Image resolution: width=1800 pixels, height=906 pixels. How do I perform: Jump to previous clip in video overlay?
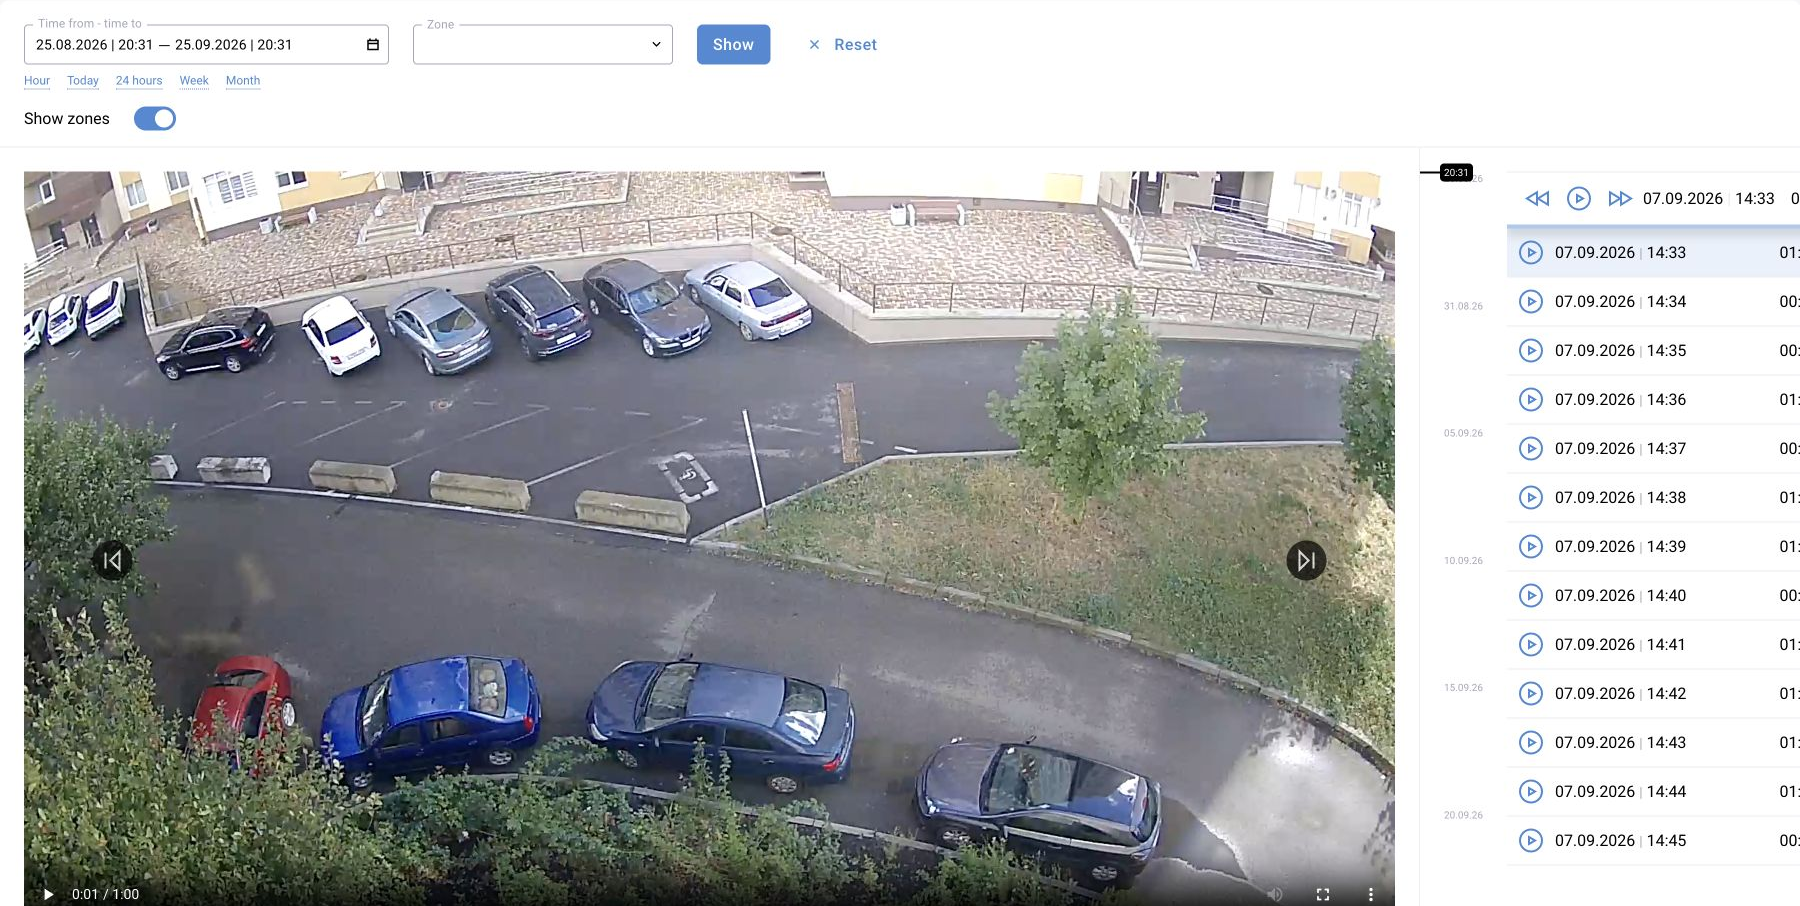[113, 561]
